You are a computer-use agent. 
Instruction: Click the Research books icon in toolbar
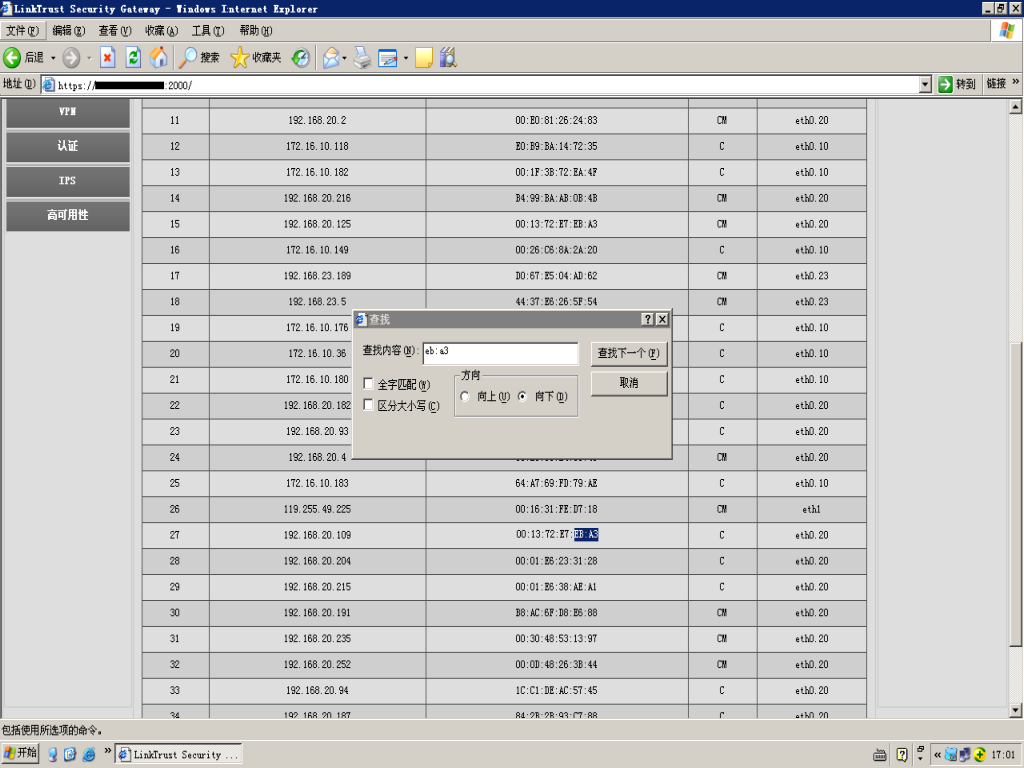click(448, 57)
